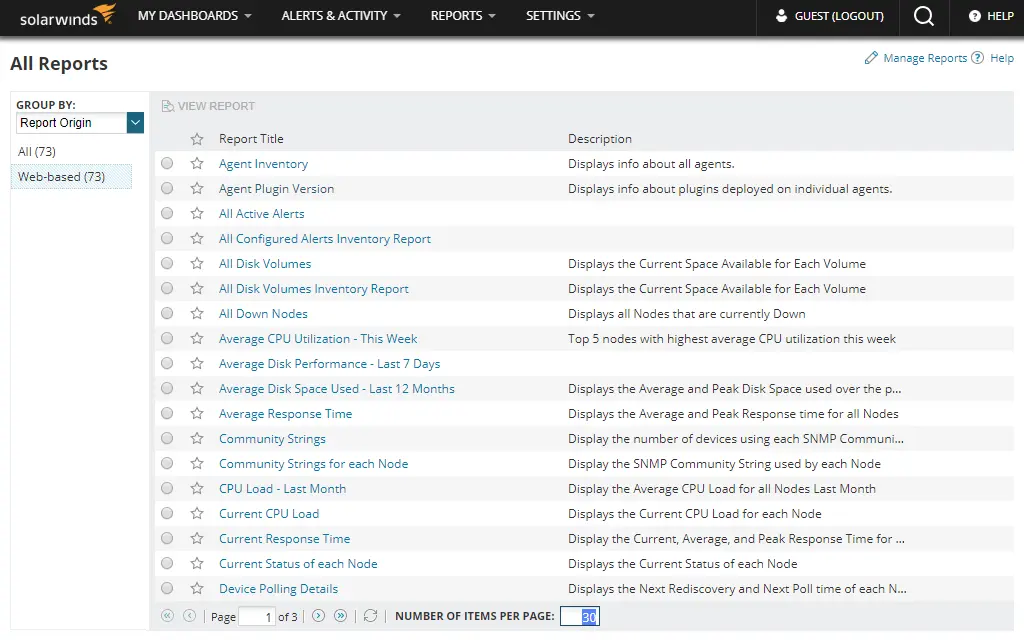Click the pencil icon next to Manage Reports
This screenshot has height=640, width=1024.
click(871, 58)
